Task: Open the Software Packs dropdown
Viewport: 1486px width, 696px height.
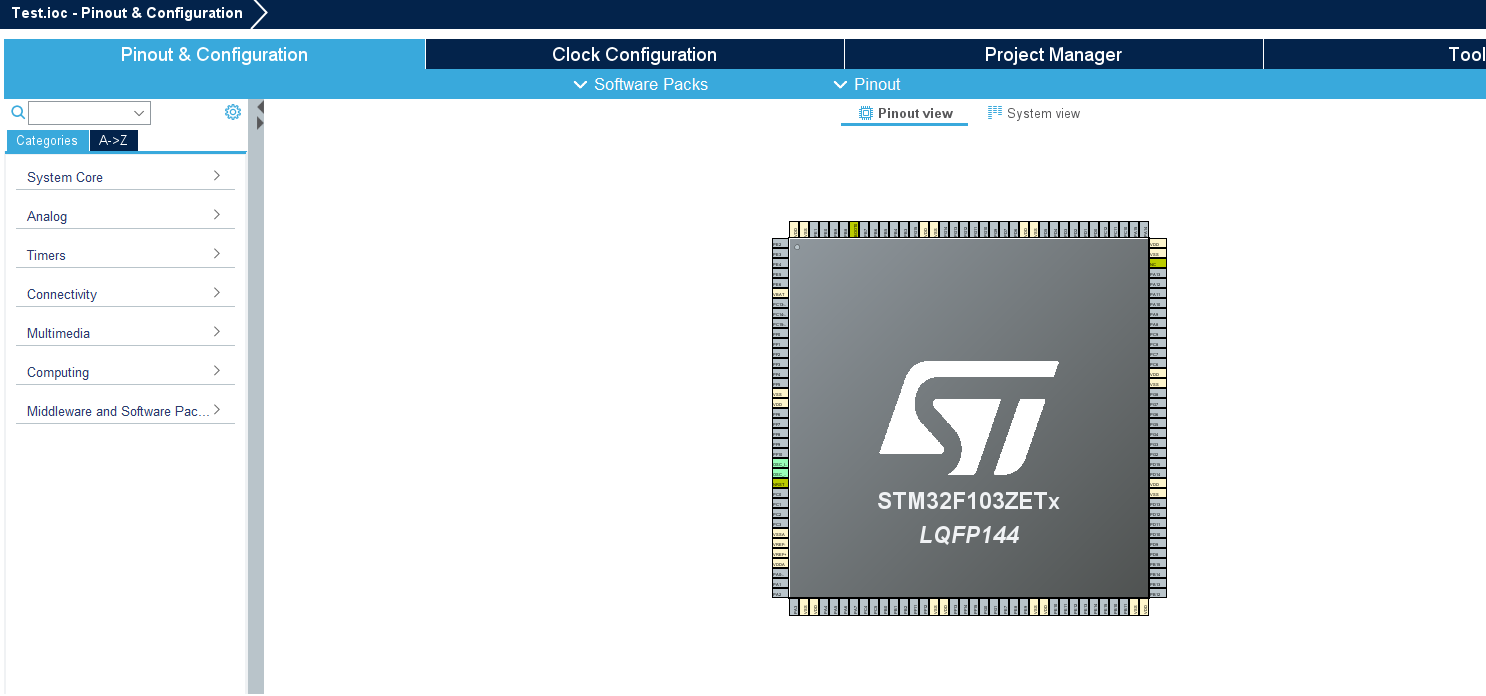Action: (x=640, y=84)
